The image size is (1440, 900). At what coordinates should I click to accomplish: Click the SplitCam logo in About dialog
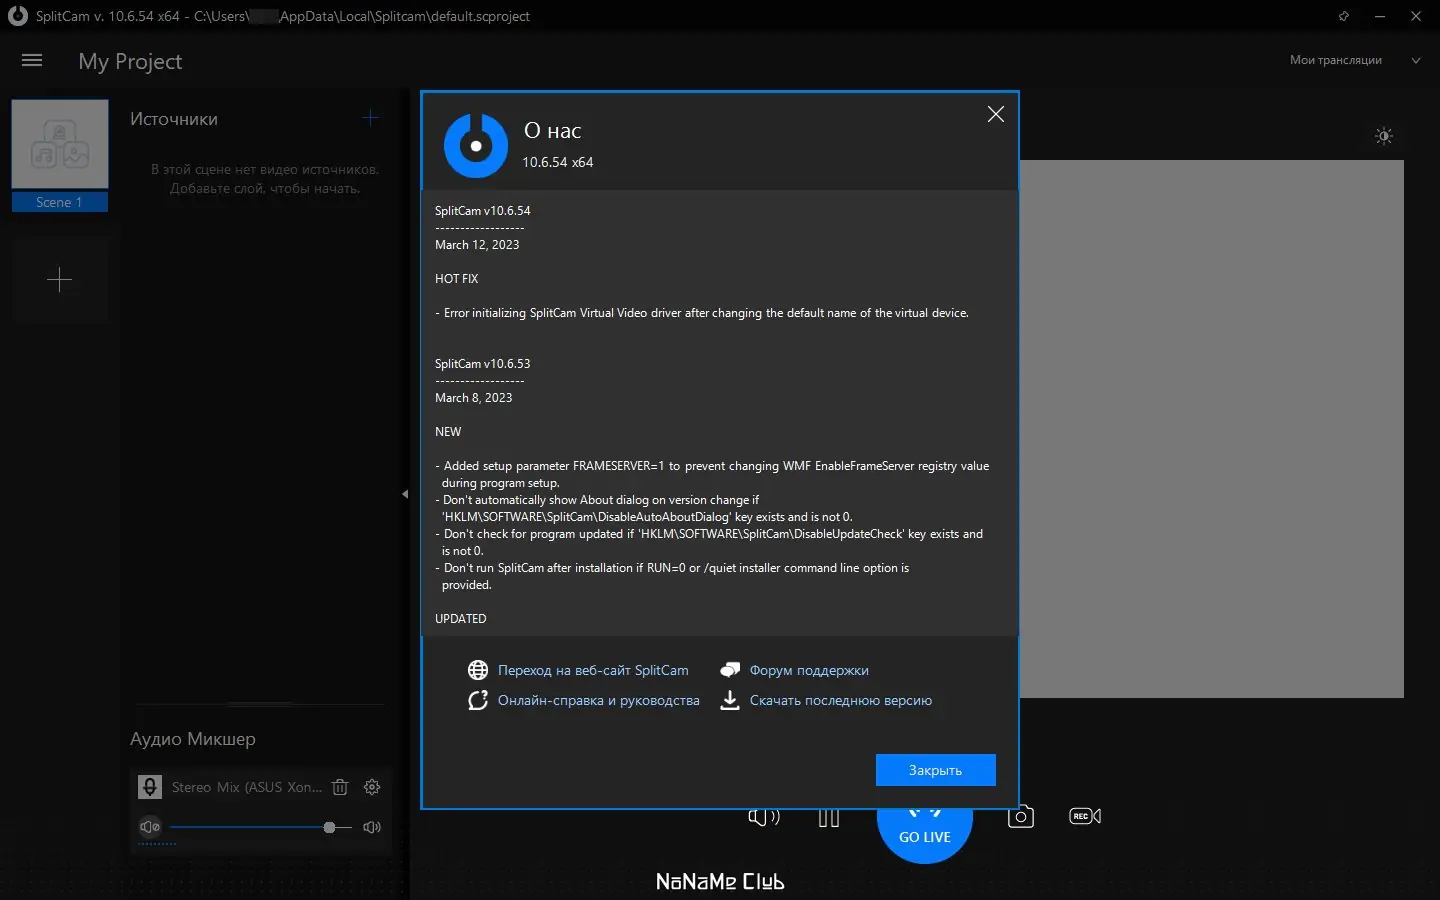(x=476, y=146)
